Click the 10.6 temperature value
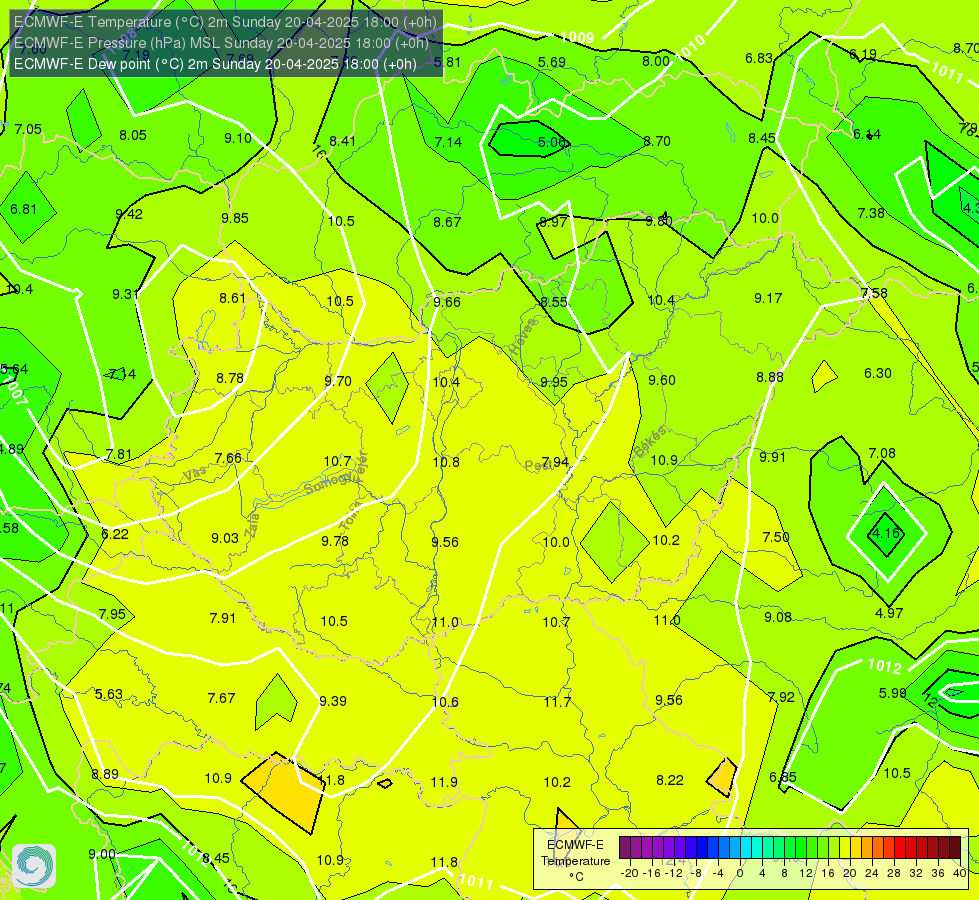979x900 pixels. [x=445, y=703]
